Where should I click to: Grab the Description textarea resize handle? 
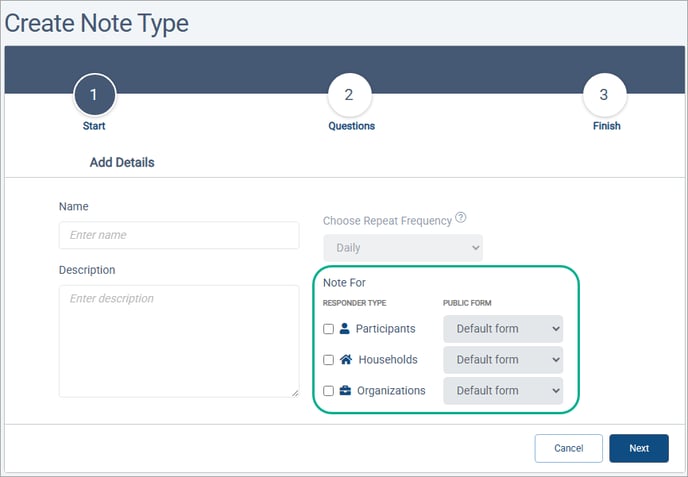point(294,392)
